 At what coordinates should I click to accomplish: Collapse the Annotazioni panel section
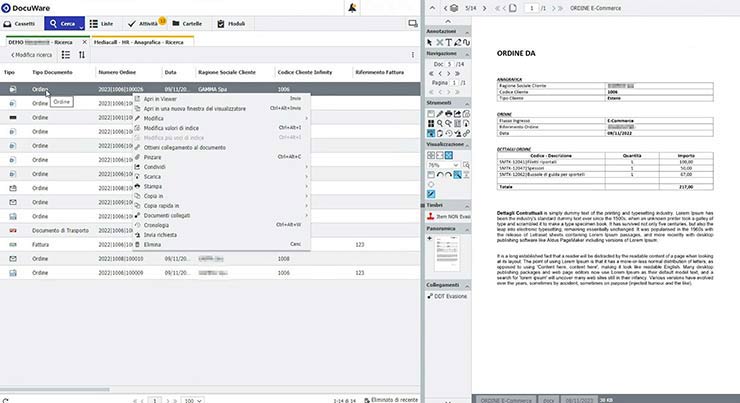tap(466, 32)
